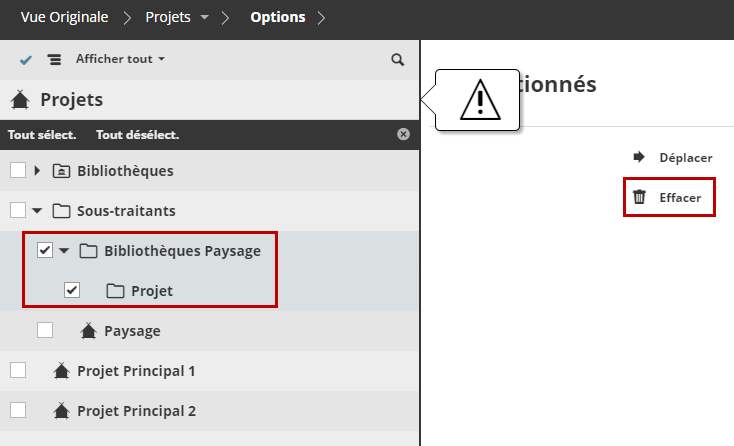
Task: Check the Bibliothèques checkbox
Action: (18, 170)
